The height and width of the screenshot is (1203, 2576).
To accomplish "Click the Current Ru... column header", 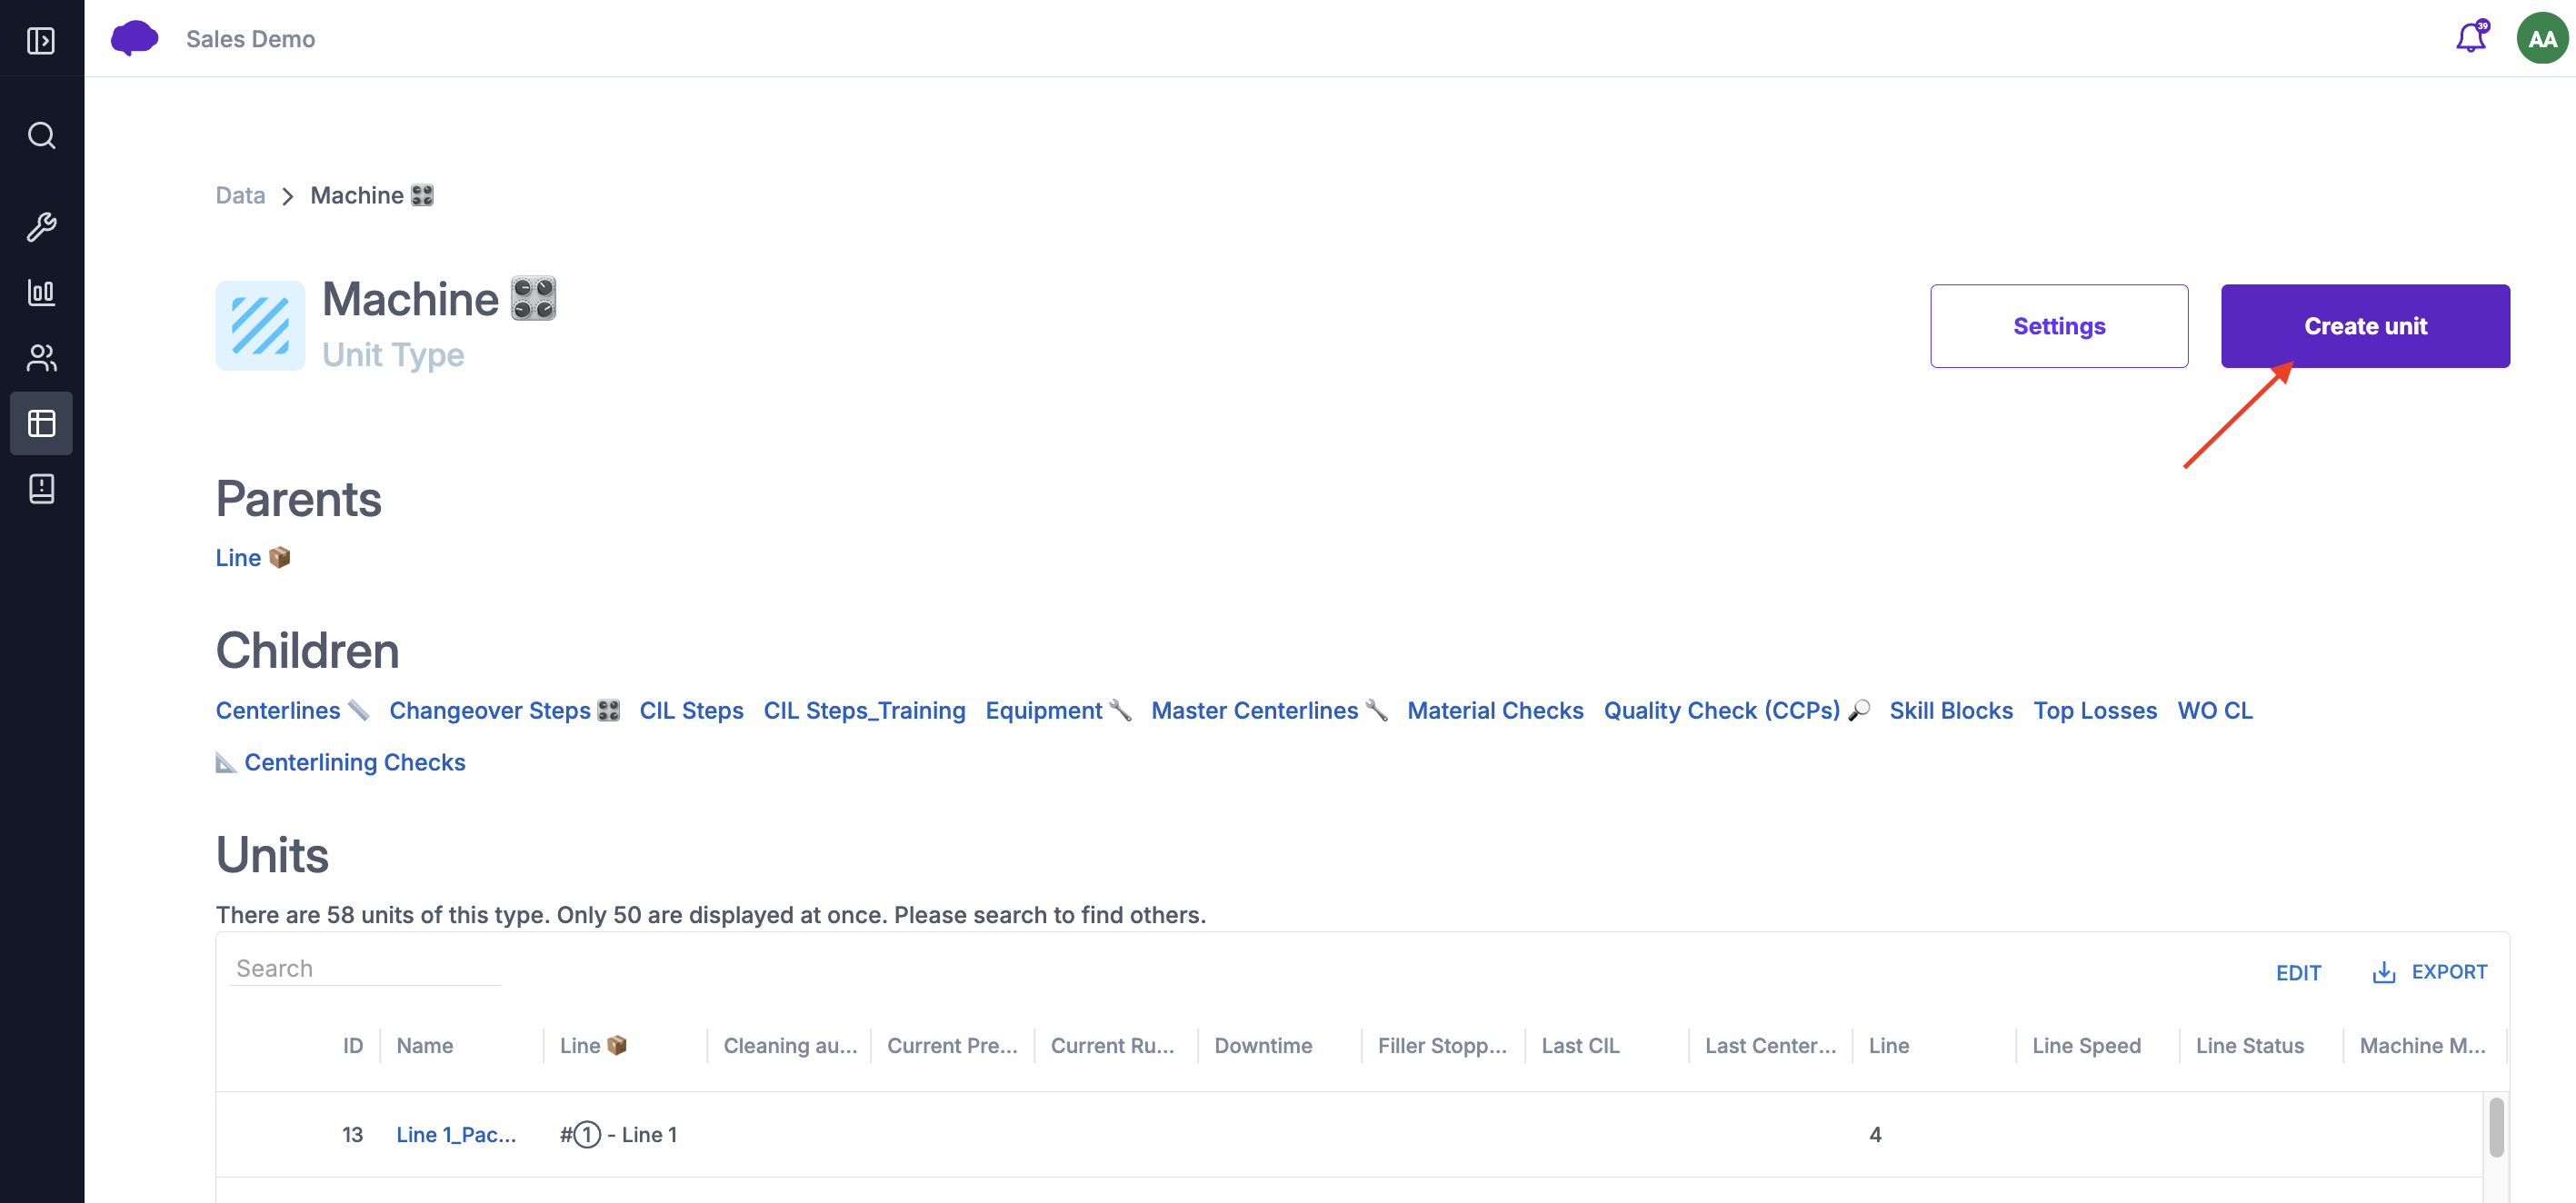I will click(1112, 1045).
